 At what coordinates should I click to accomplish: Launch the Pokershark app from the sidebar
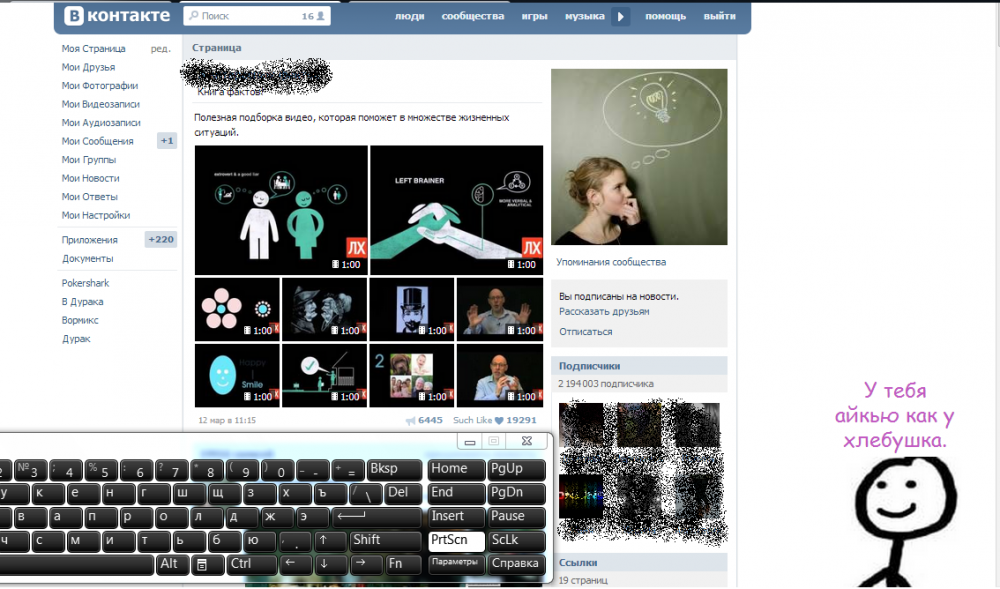[x=85, y=283]
